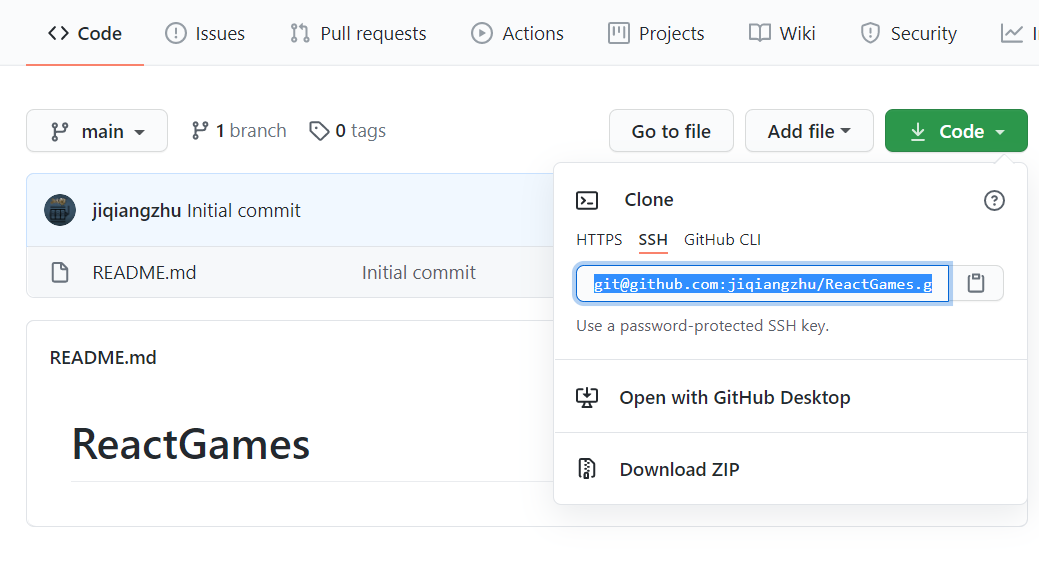Click the Actions play icon

coord(482,33)
